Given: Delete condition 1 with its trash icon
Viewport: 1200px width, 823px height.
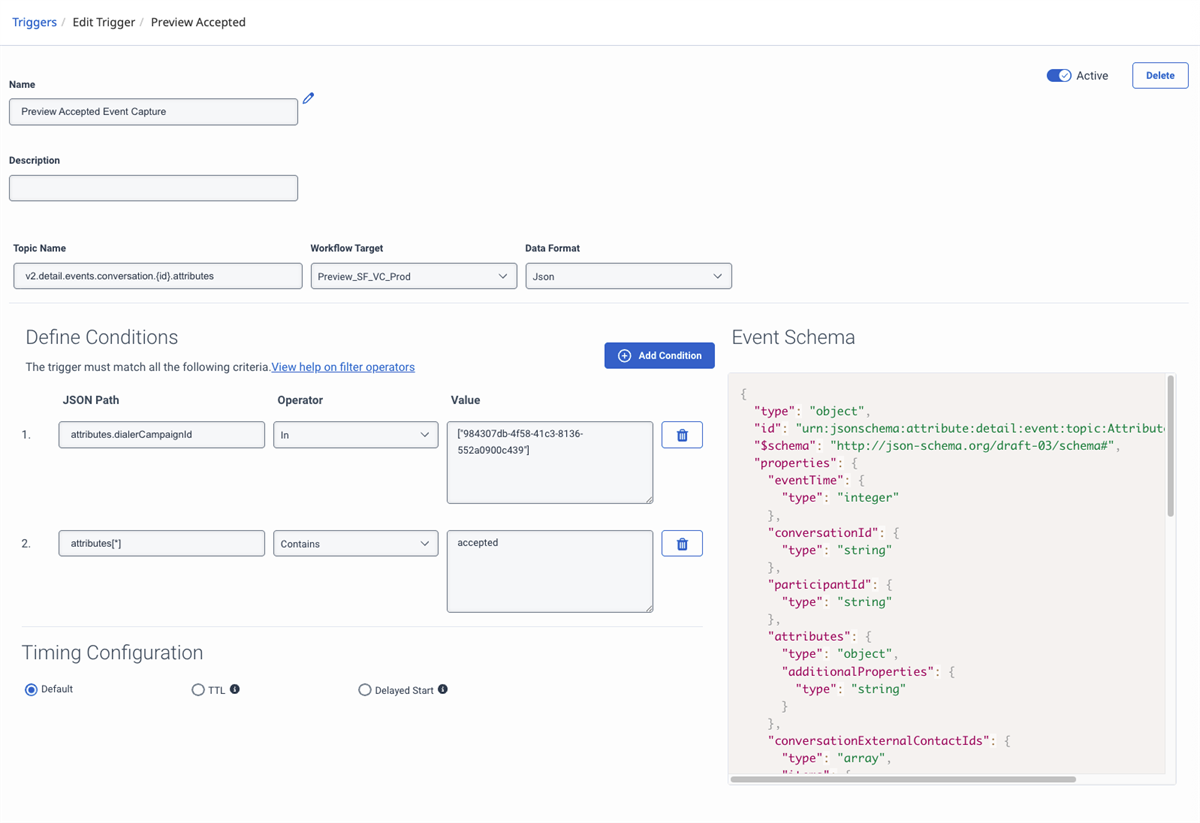Looking at the screenshot, I should pos(682,435).
